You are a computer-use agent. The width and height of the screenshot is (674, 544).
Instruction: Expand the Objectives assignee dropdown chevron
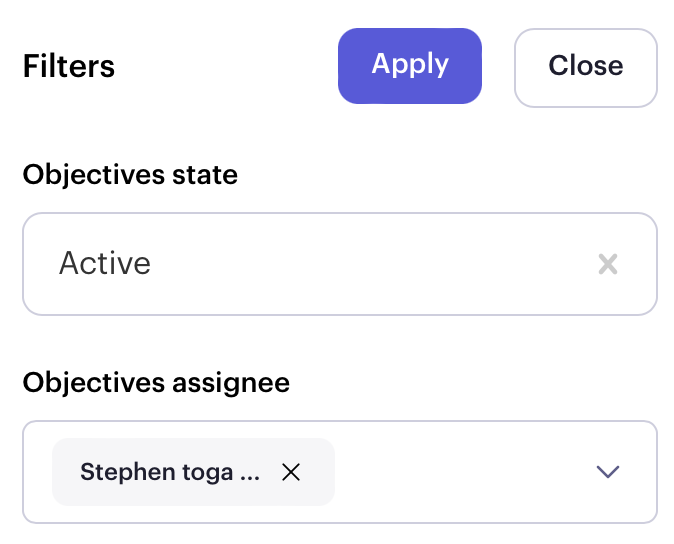click(608, 472)
